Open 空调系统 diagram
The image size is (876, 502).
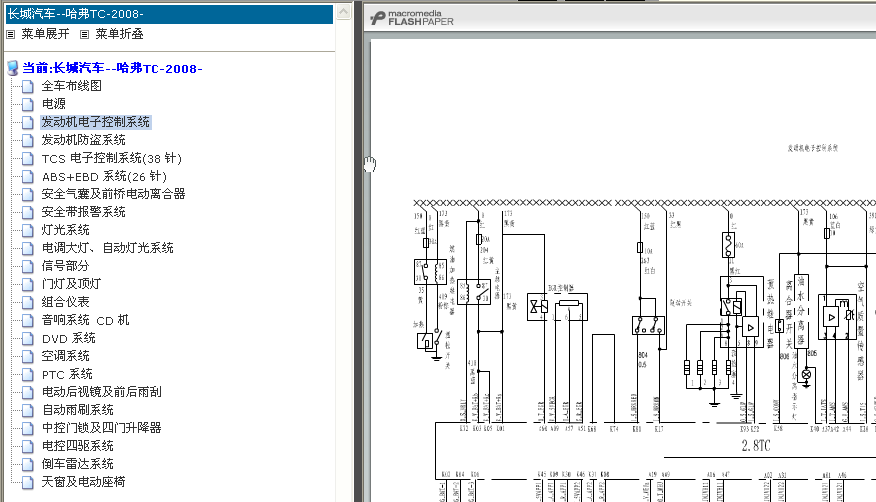(x=65, y=356)
